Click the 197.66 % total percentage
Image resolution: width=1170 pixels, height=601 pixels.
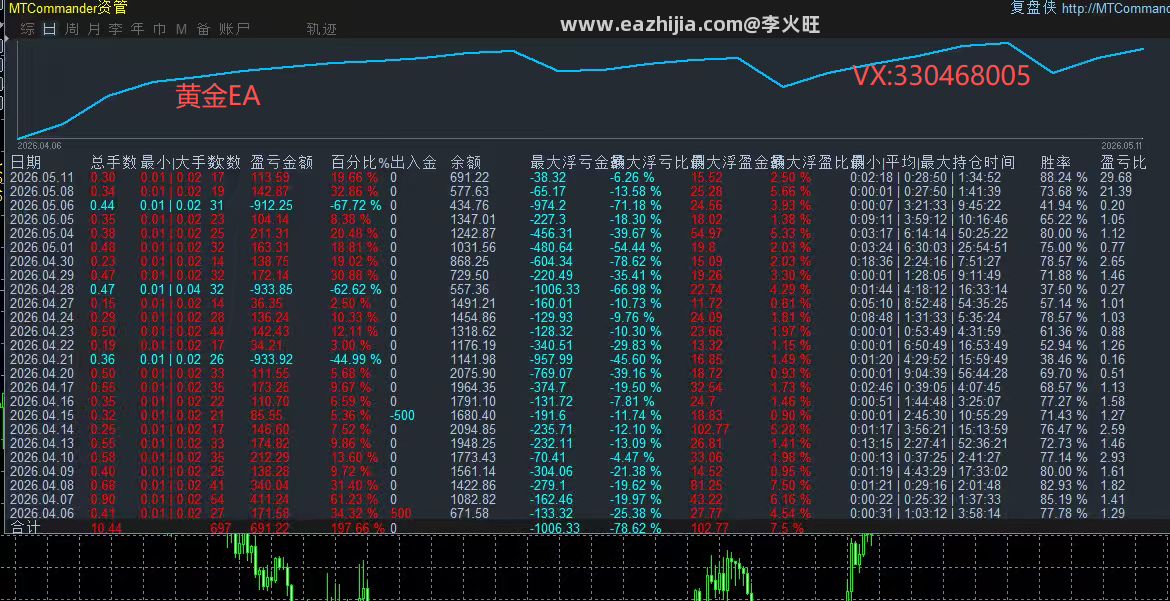pyautogui.click(x=358, y=528)
